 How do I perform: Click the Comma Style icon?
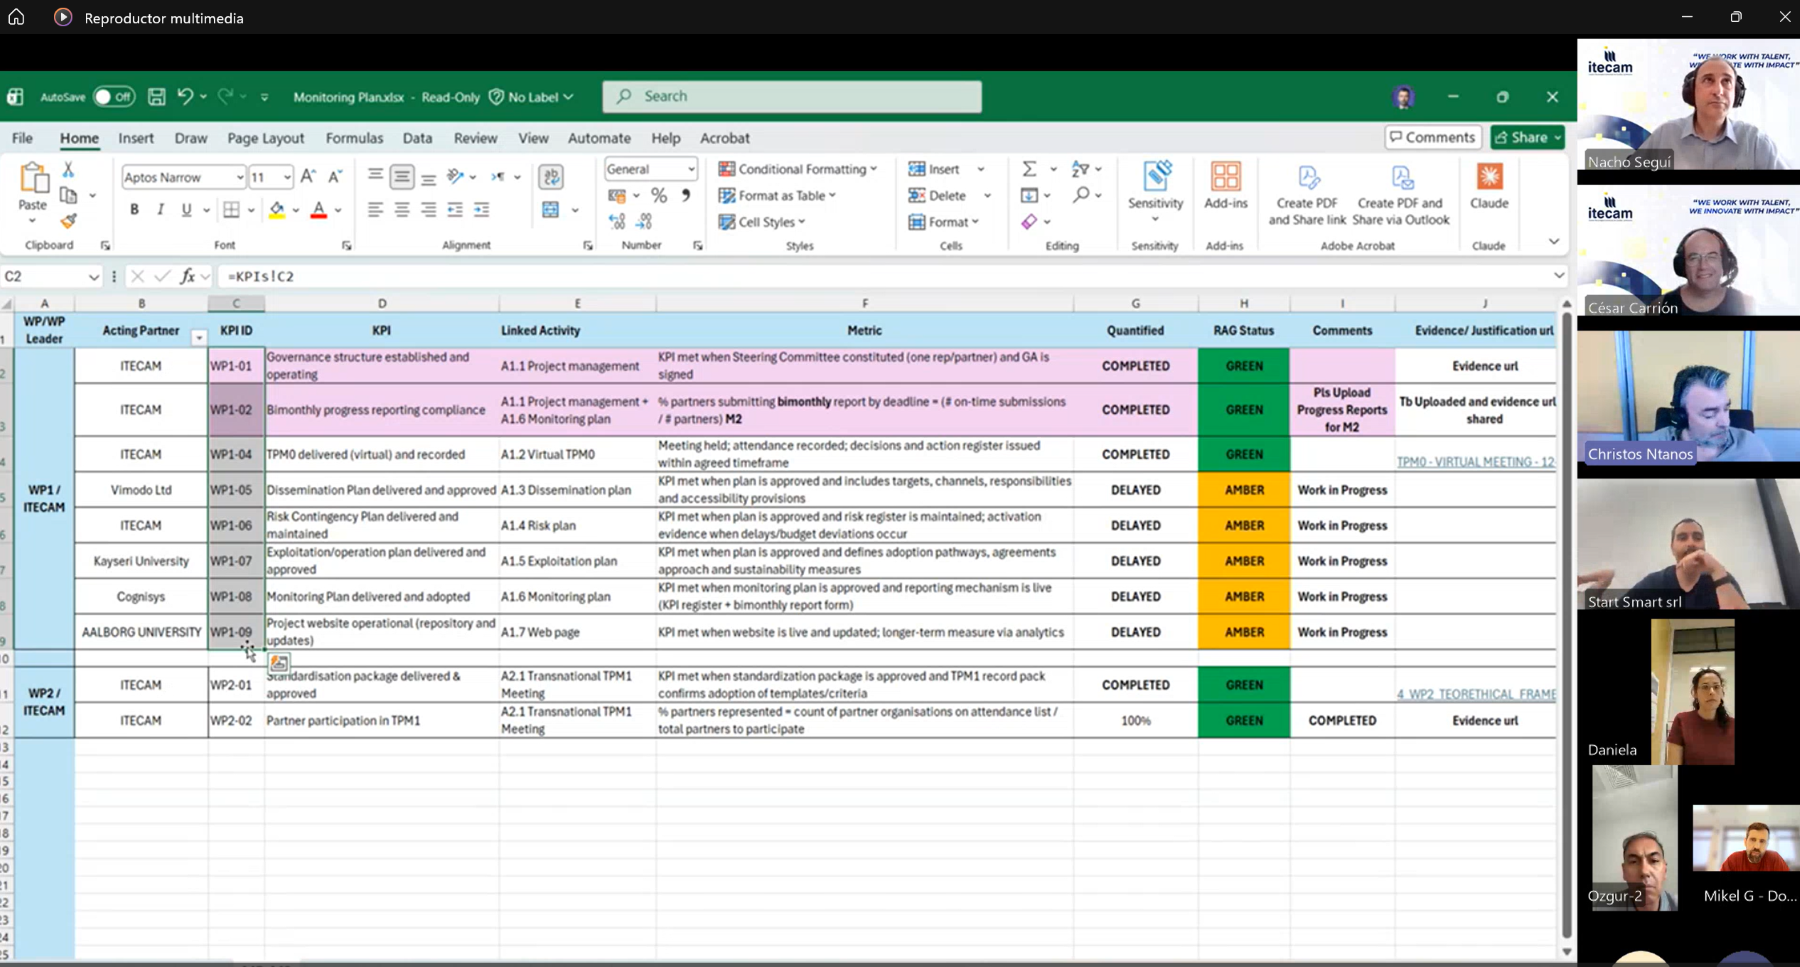point(686,195)
